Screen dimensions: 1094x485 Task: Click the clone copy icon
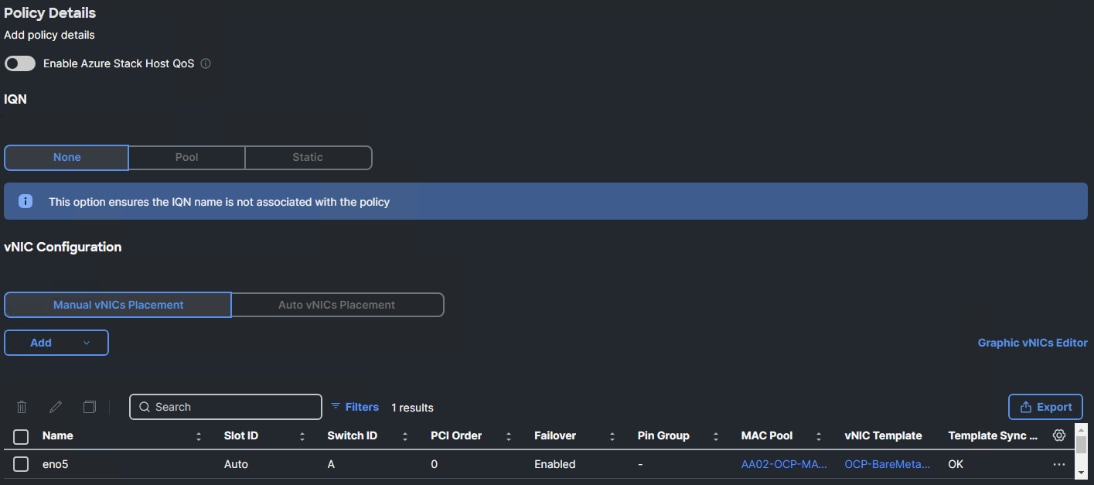pyautogui.click(x=89, y=407)
